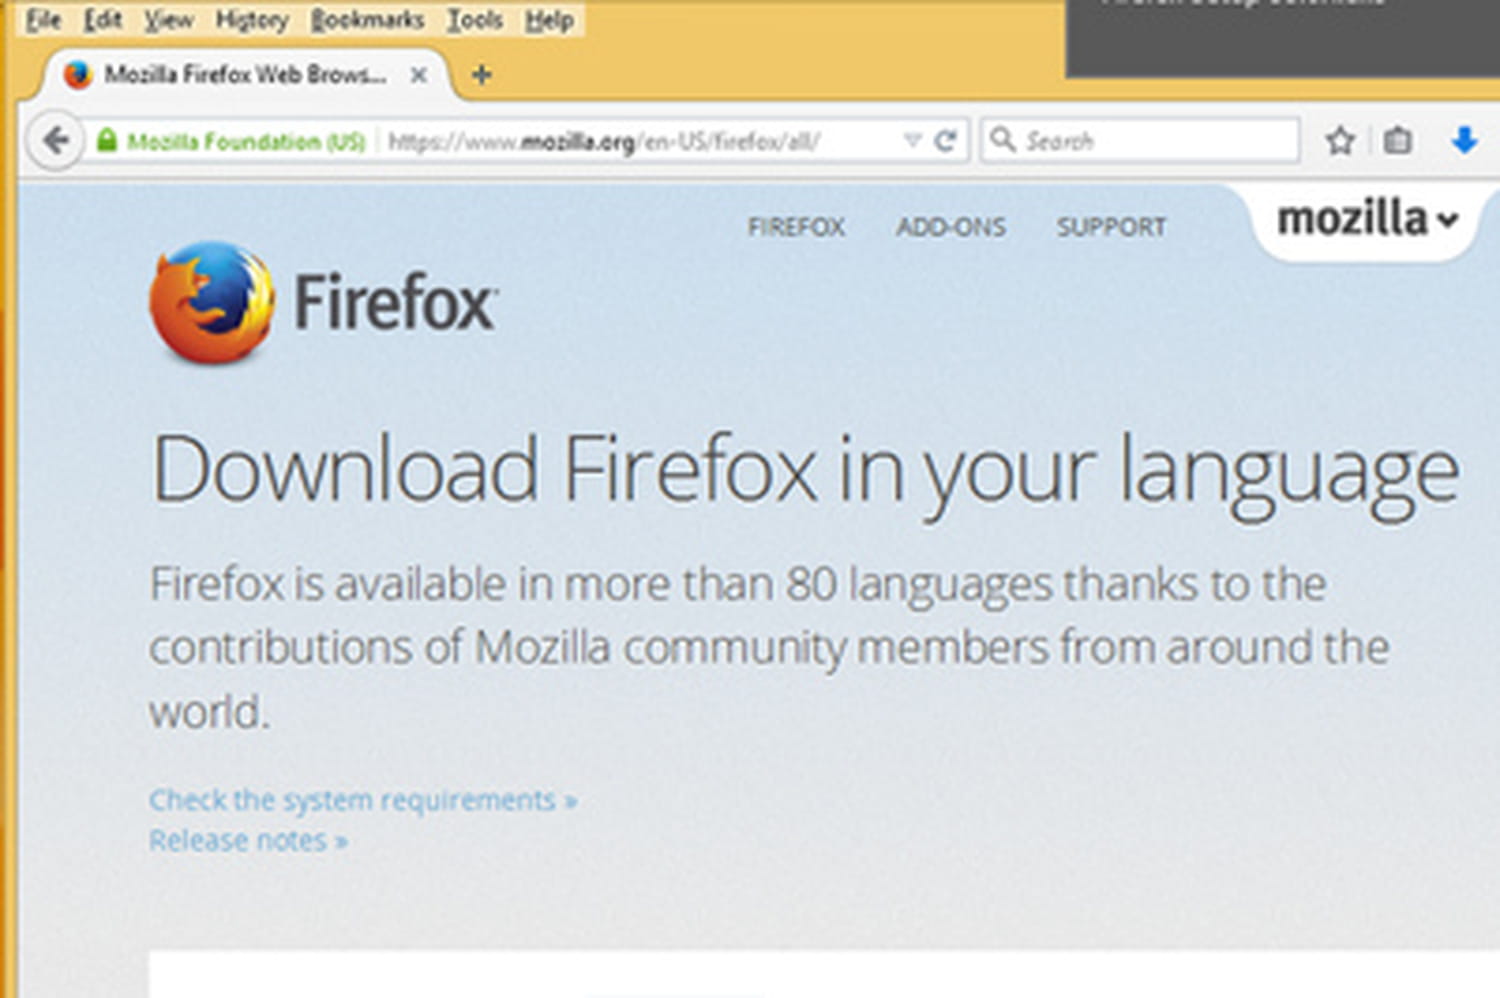Open Release notes link
Image resolution: width=1500 pixels, height=998 pixels.
pos(248,841)
